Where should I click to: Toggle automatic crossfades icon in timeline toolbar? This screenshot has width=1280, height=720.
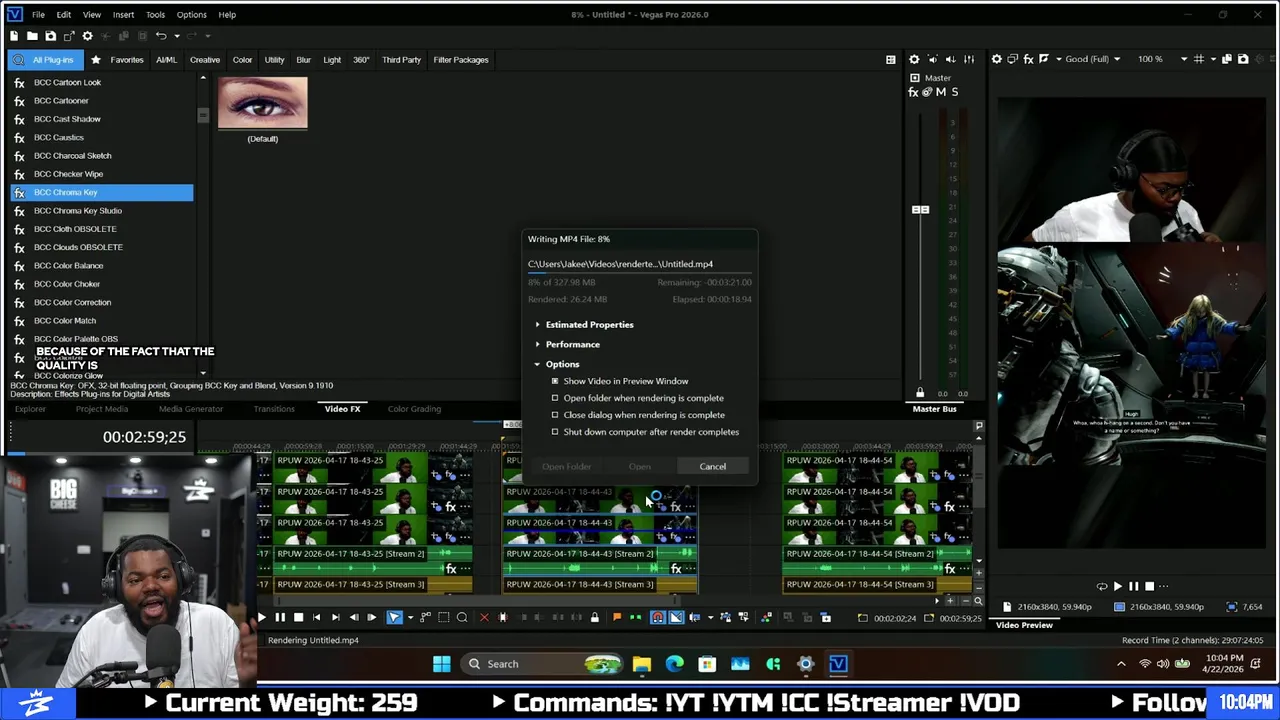click(x=676, y=618)
